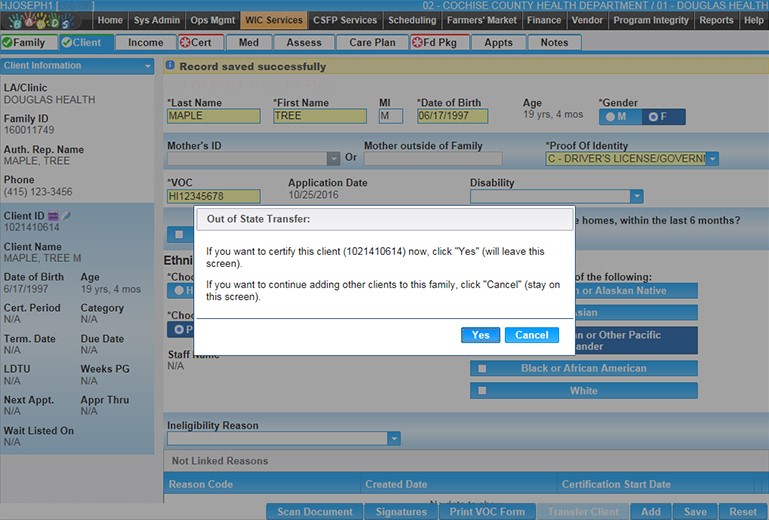Click the purple card icon beside Client ID

pyautogui.click(x=53, y=216)
